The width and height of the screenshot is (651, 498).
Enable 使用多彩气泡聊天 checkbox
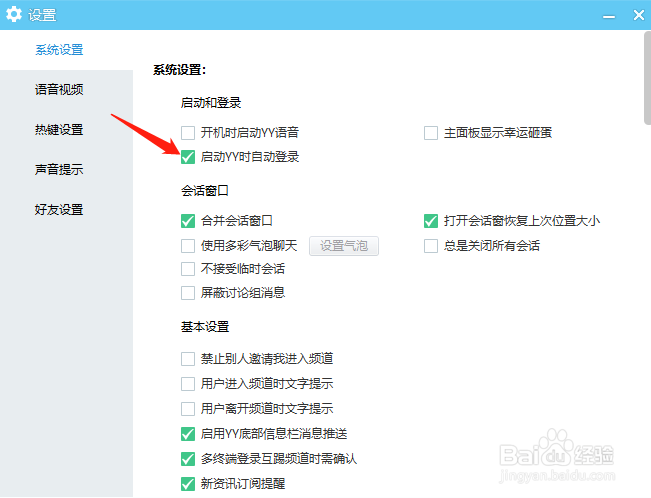click(188, 246)
